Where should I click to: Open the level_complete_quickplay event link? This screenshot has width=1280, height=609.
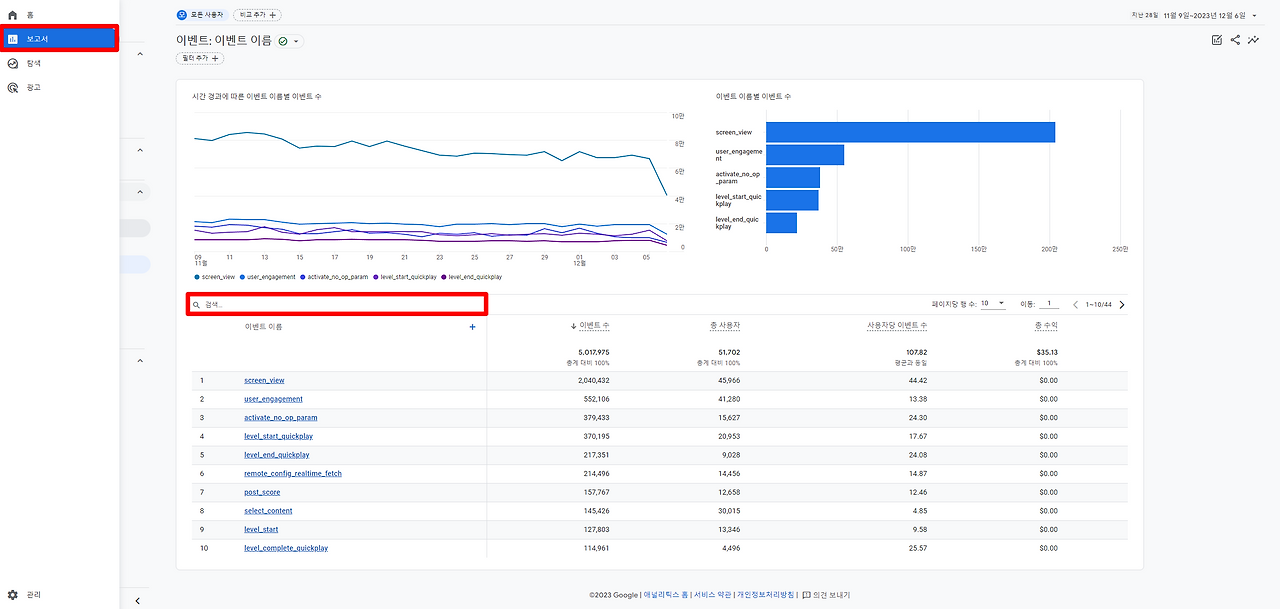click(286, 548)
